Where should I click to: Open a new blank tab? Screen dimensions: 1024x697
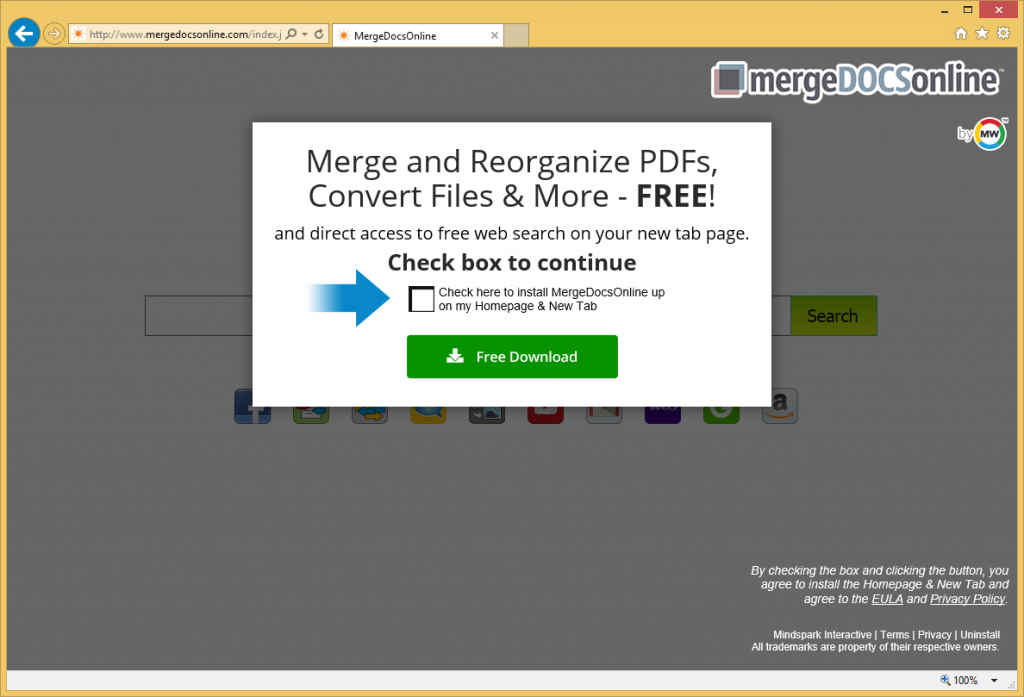click(516, 35)
